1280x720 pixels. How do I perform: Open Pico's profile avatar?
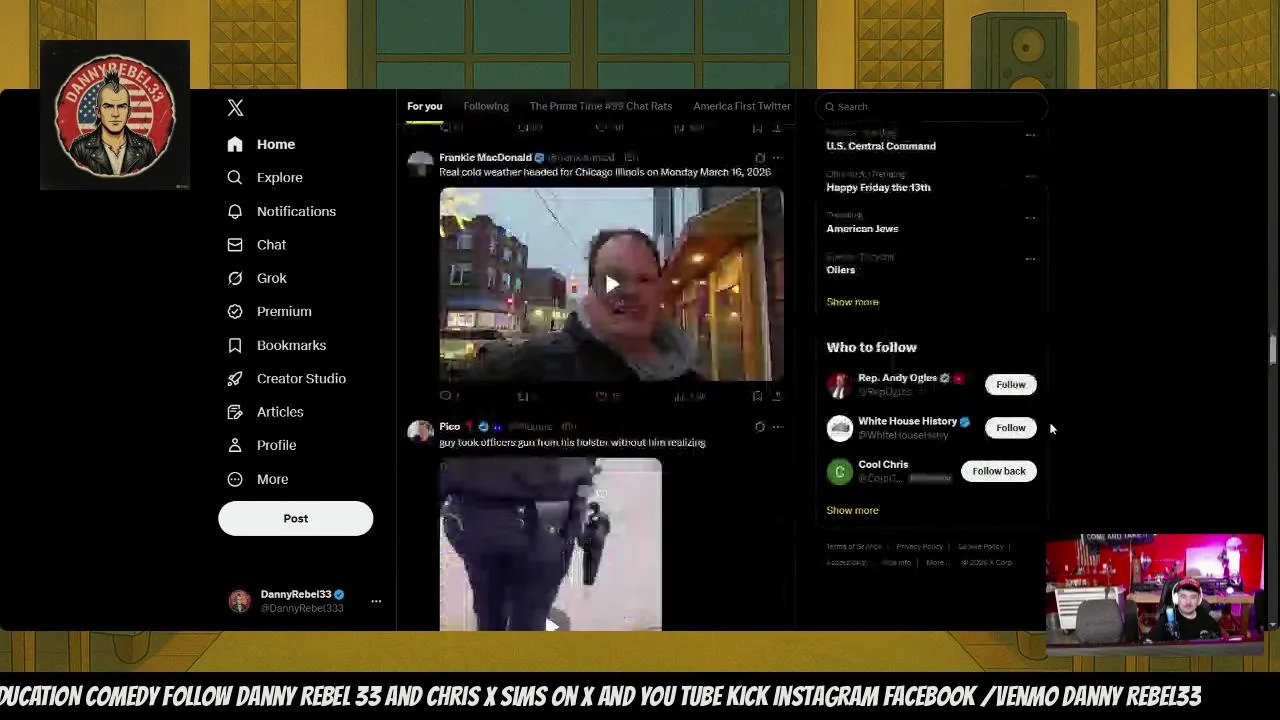click(x=420, y=431)
